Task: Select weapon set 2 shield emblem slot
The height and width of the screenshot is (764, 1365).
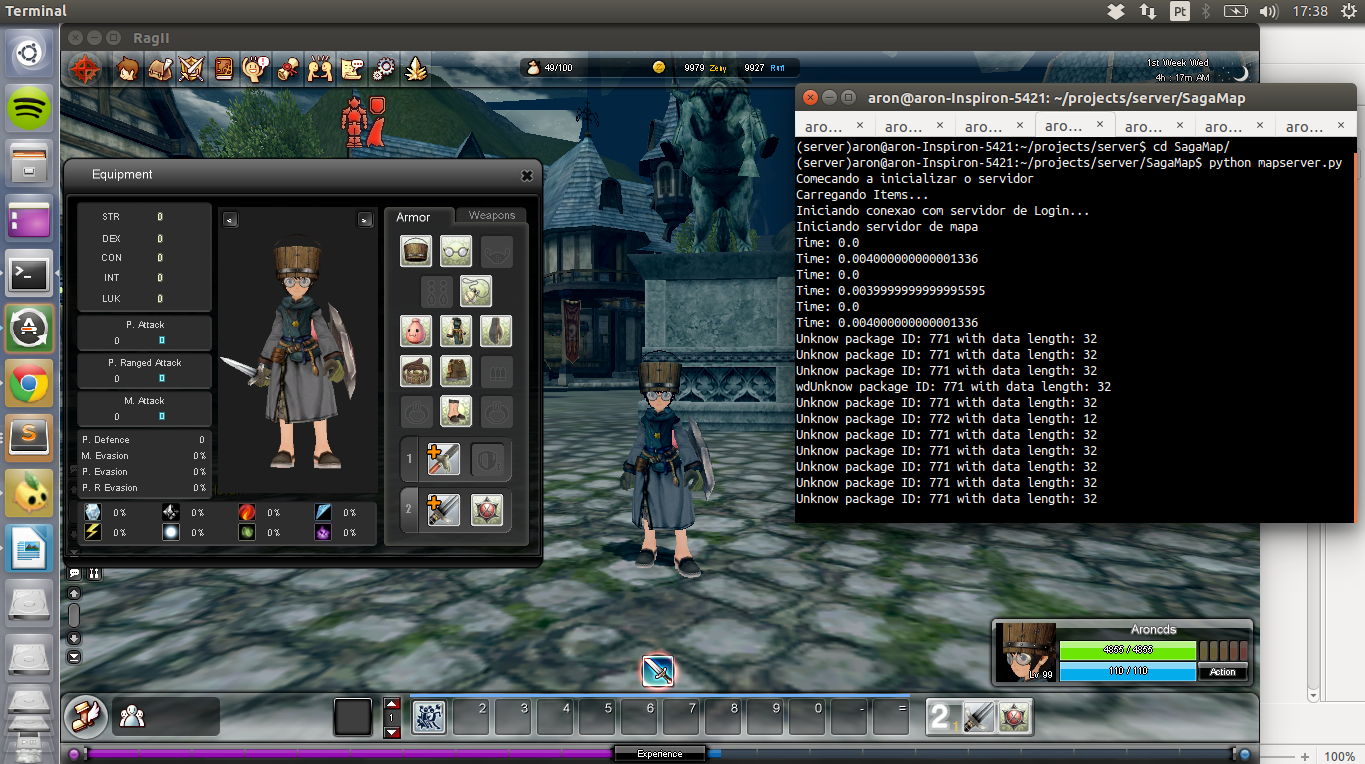Action: click(487, 510)
